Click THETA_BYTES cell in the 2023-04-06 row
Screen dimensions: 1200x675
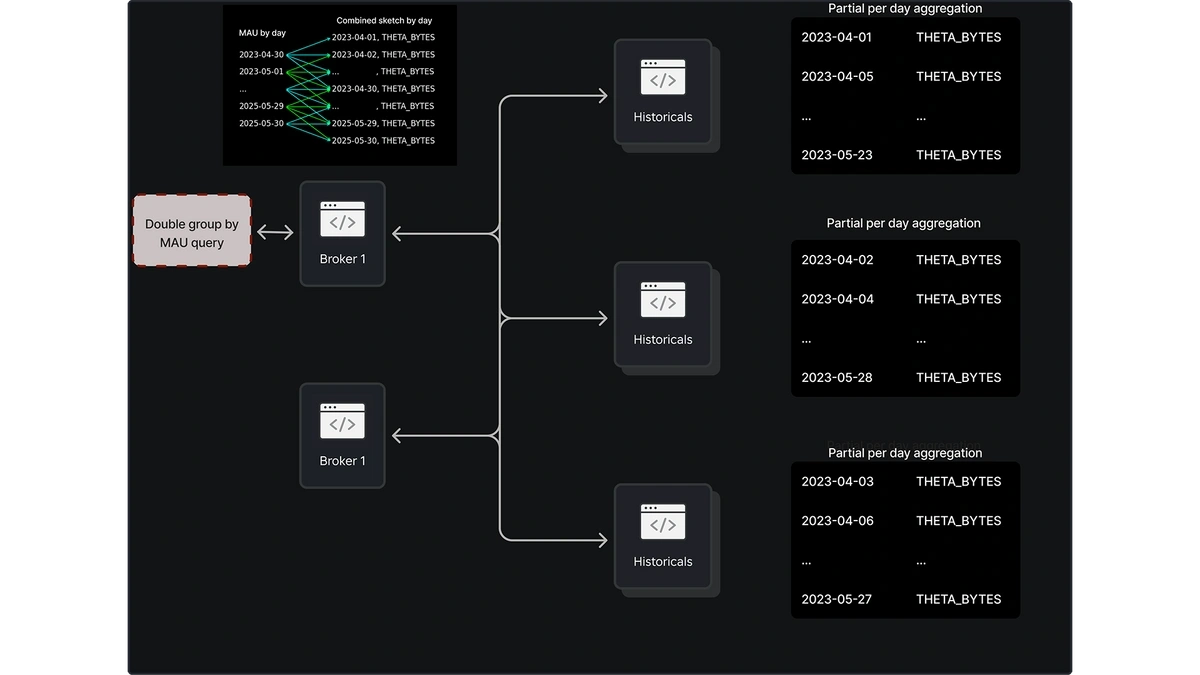[959, 521]
